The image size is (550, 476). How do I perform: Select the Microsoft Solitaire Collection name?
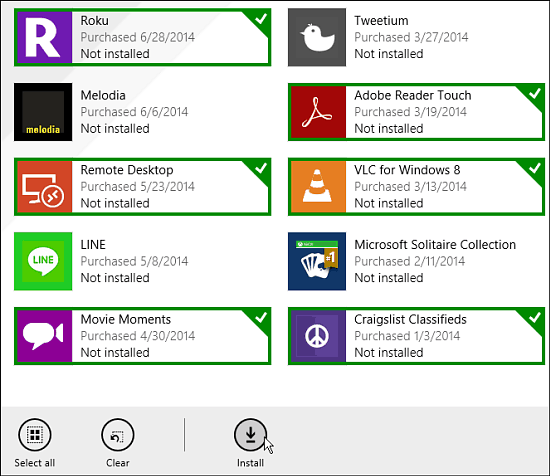click(x=435, y=245)
